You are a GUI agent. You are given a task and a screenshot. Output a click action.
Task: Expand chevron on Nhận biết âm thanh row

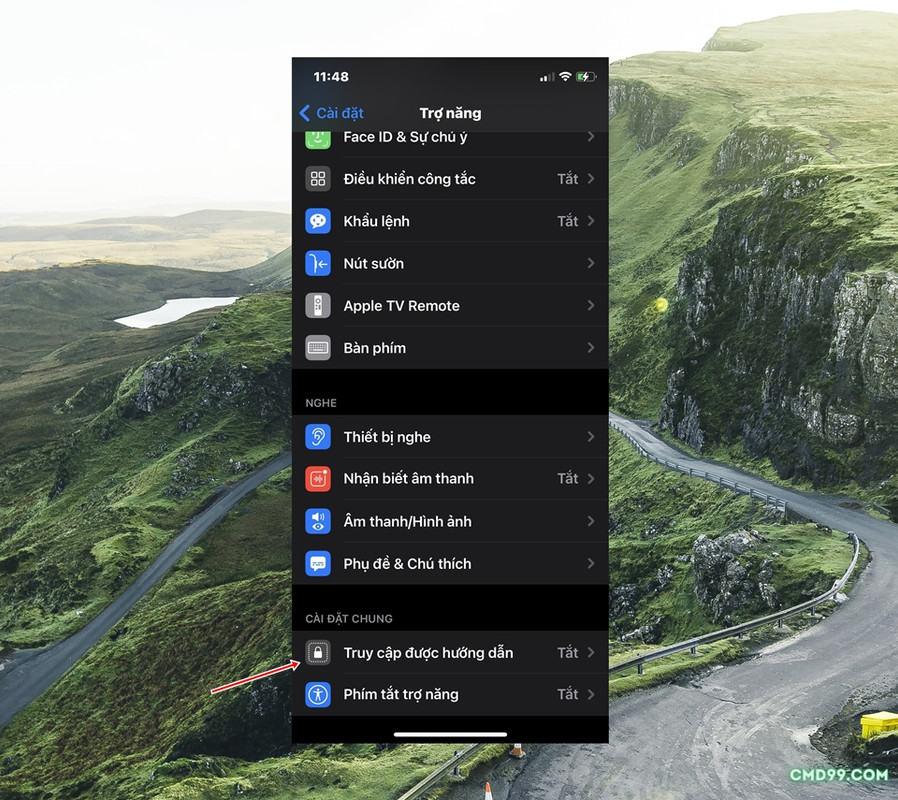click(591, 479)
